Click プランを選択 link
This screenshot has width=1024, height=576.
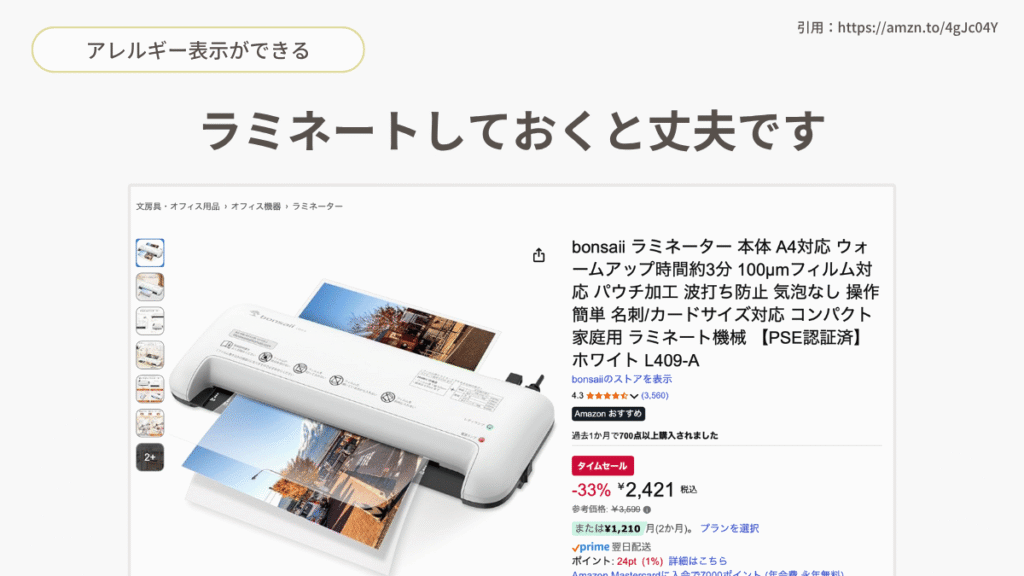(729, 528)
